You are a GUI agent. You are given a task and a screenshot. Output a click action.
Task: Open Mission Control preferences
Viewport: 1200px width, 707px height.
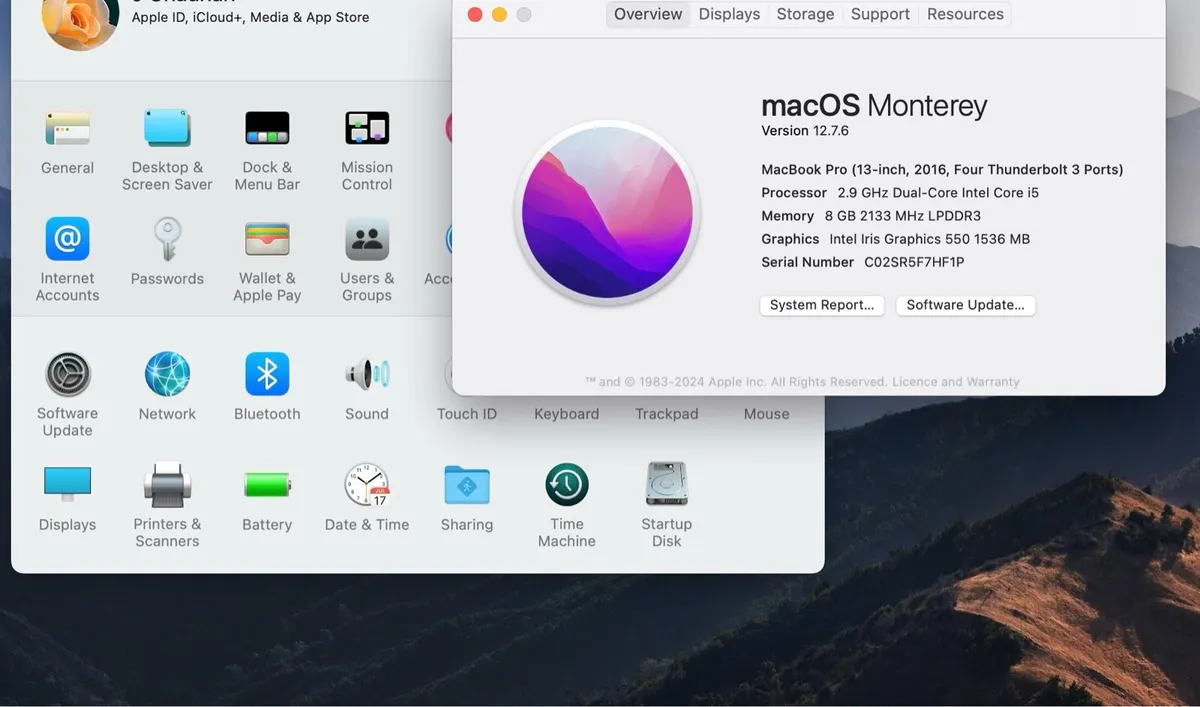(366, 128)
